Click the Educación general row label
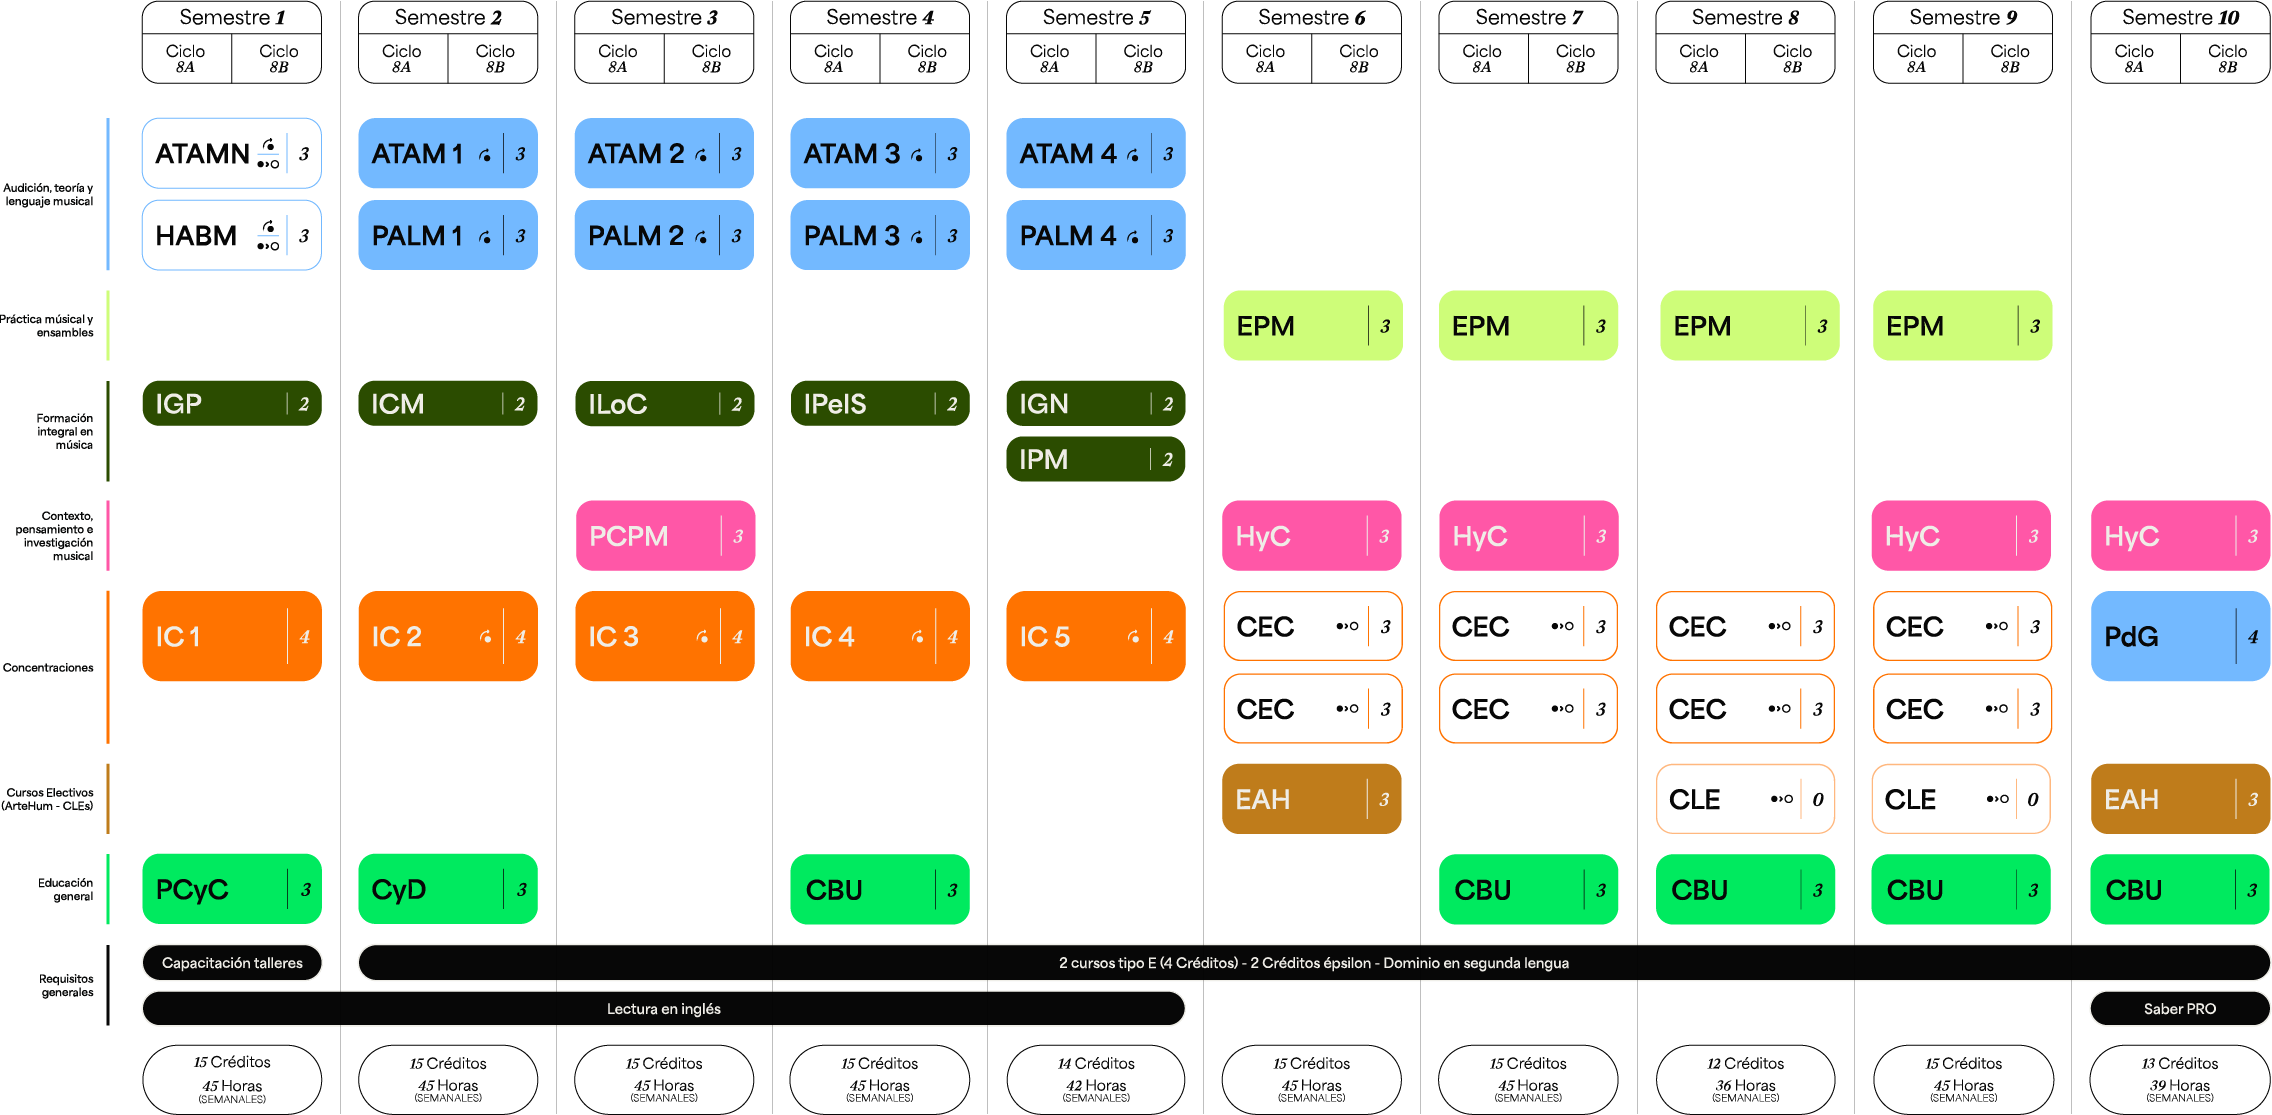This screenshot has height=1115, width=2272. [x=66, y=890]
